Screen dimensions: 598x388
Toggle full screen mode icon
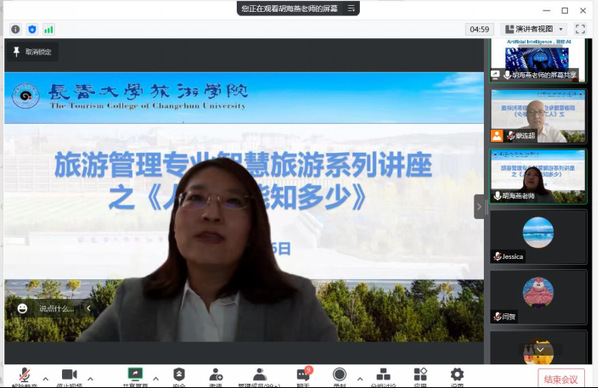580,29
